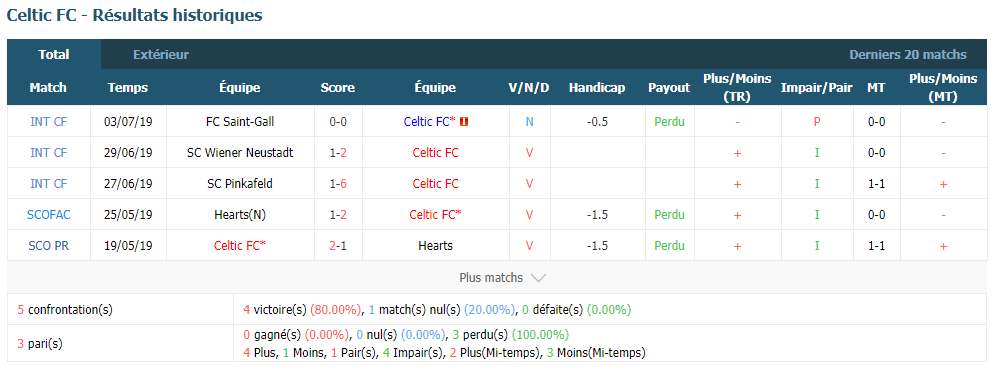Click the 1-6 score against SC Pinkafeld
This screenshot has height=371, width=998.
pos(338,184)
